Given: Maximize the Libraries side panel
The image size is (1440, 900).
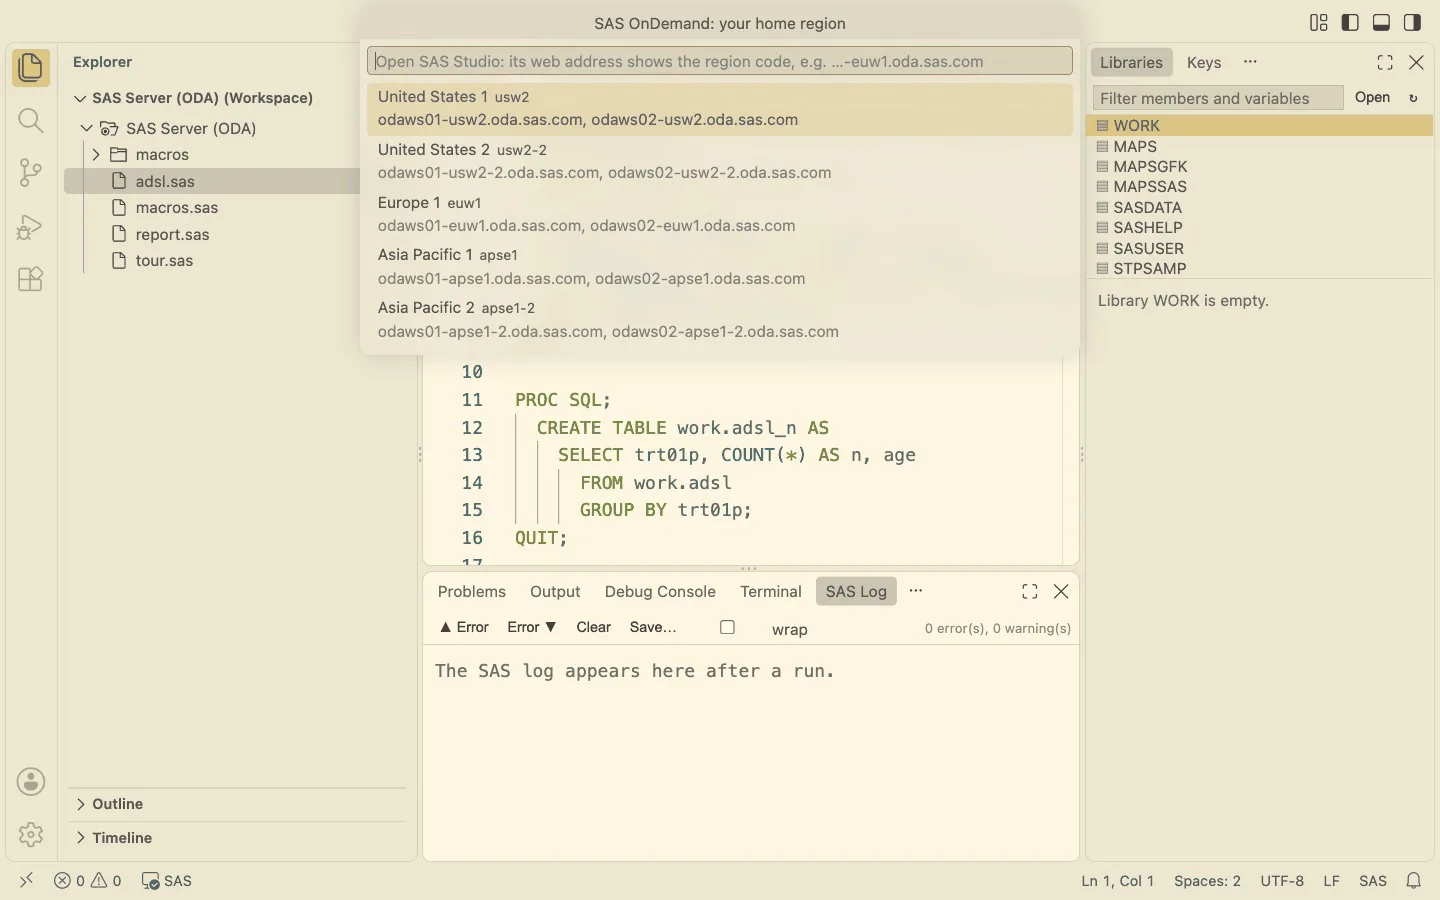Looking at the screenshot, I should (1385, 63).
